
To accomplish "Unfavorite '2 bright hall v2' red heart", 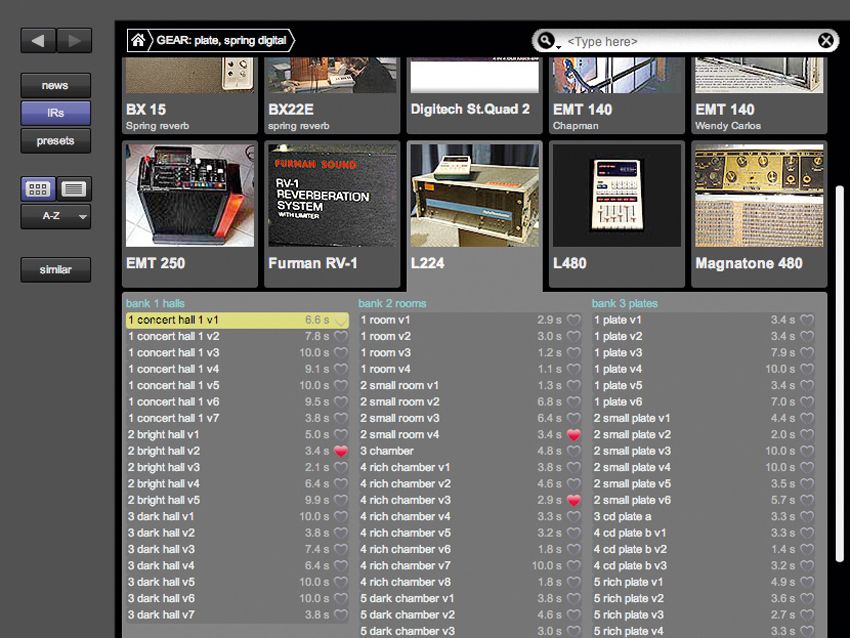I will tap(340, 451).
